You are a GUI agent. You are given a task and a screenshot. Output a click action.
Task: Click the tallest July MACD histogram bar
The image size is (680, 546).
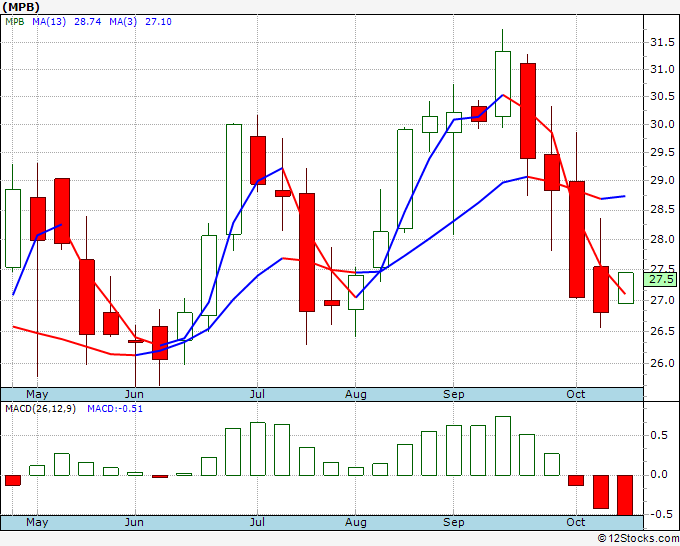click(x=258, y=449)
